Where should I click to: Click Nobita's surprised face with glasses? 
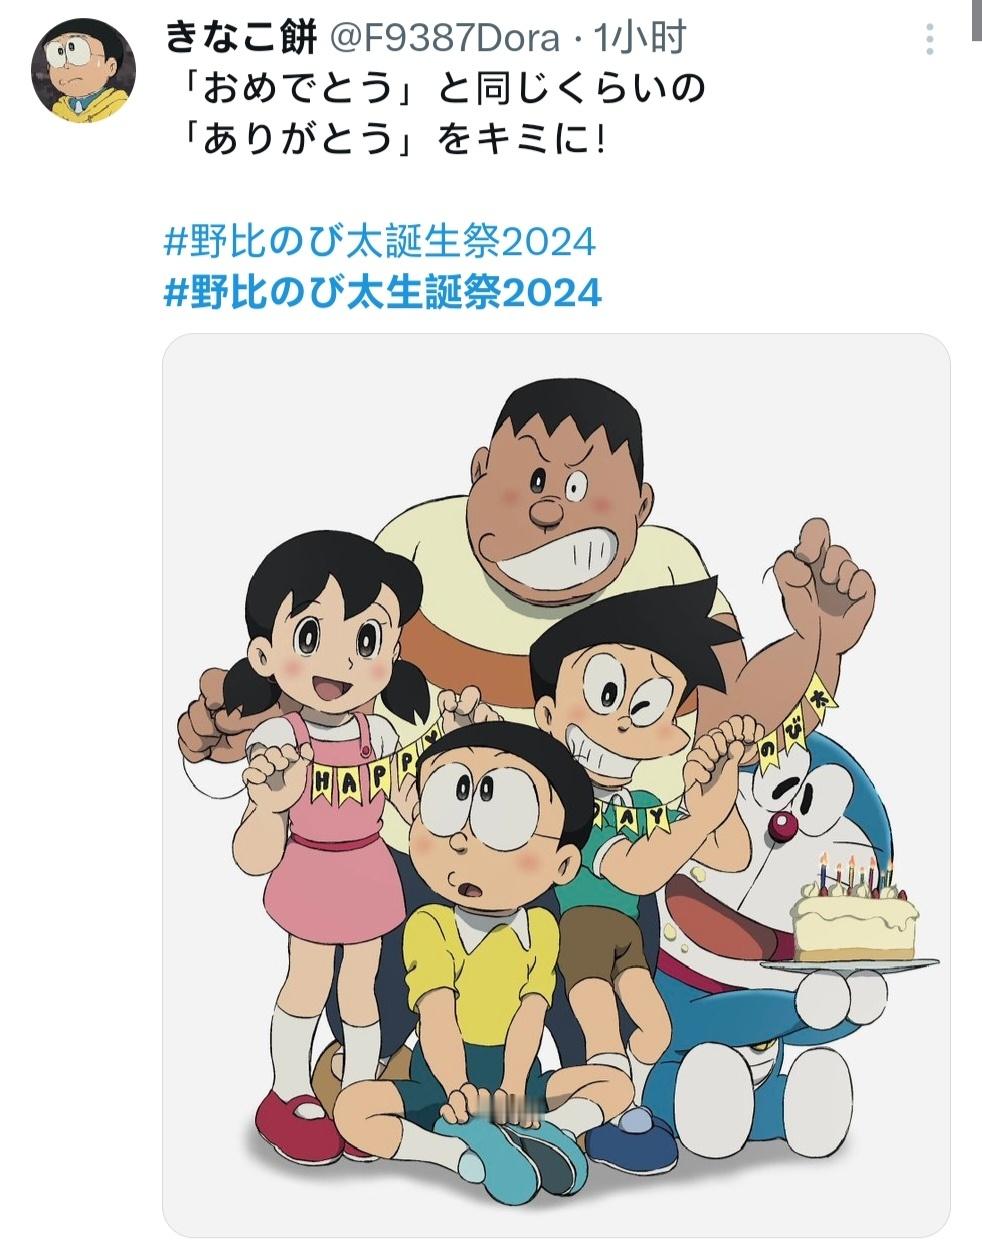(492, 815)
